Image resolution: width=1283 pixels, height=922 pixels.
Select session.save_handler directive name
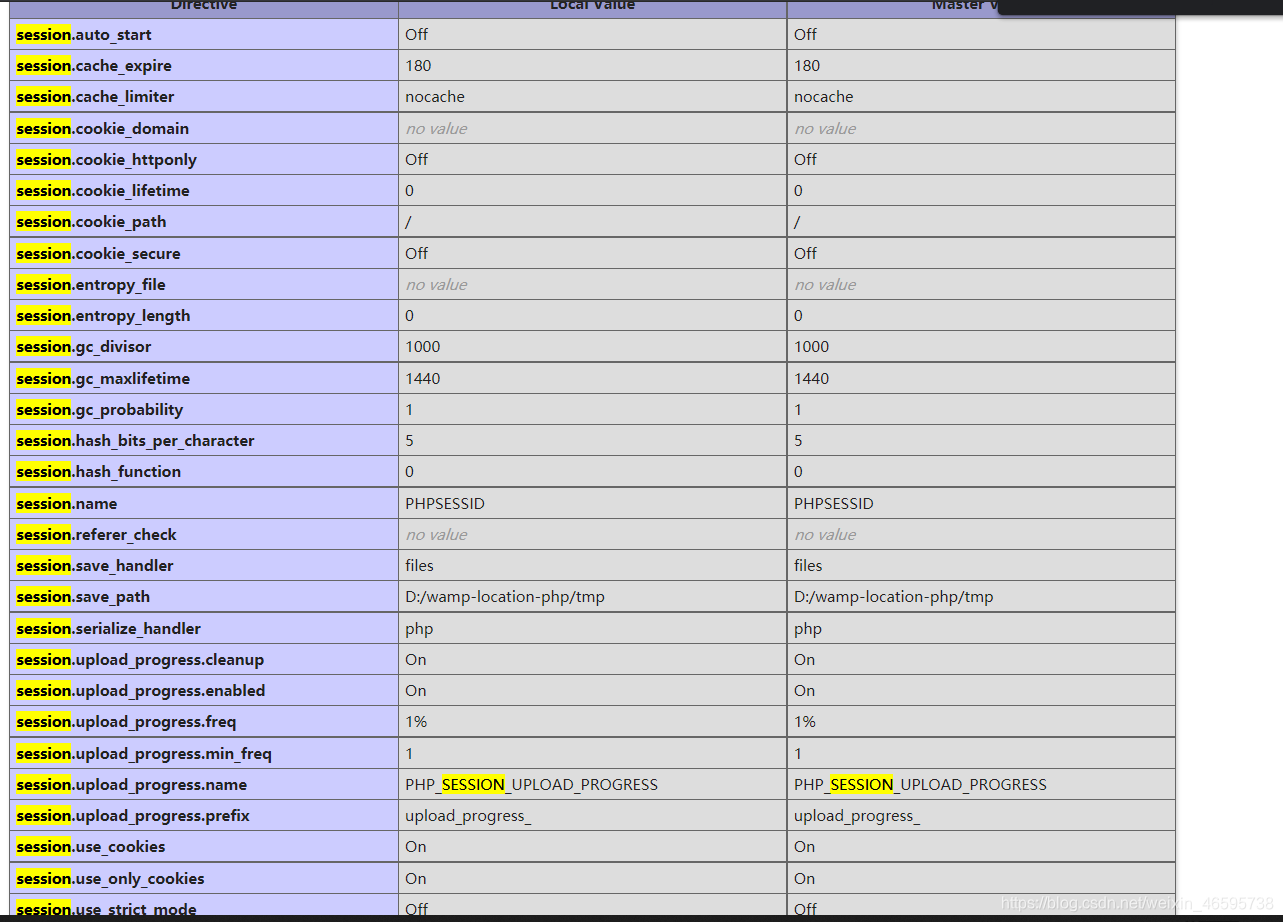tap(95, 566)
